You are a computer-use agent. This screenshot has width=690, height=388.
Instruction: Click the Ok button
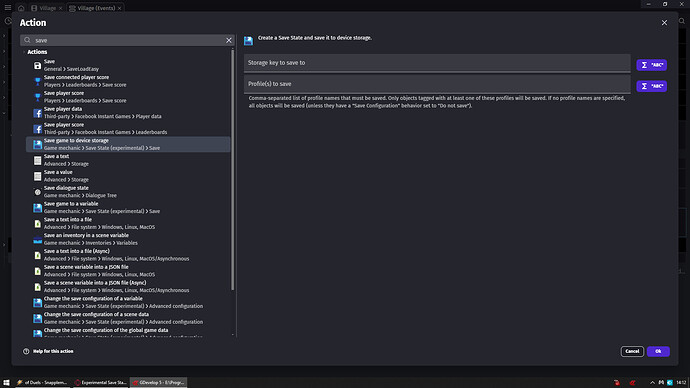[x=658, y=351]
